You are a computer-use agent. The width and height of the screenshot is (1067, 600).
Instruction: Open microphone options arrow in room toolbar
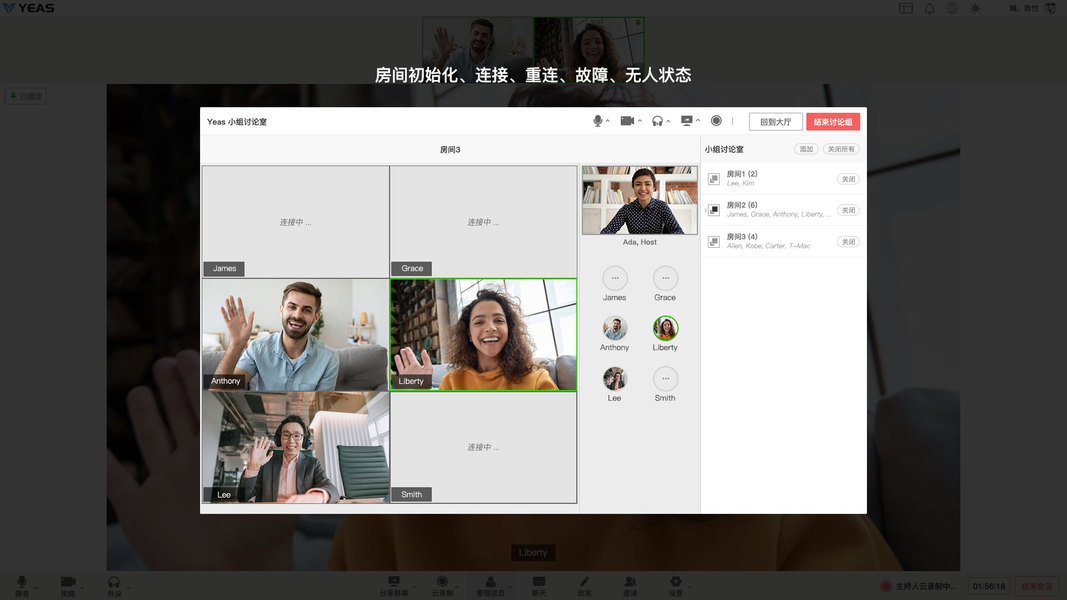click(608, 121)
